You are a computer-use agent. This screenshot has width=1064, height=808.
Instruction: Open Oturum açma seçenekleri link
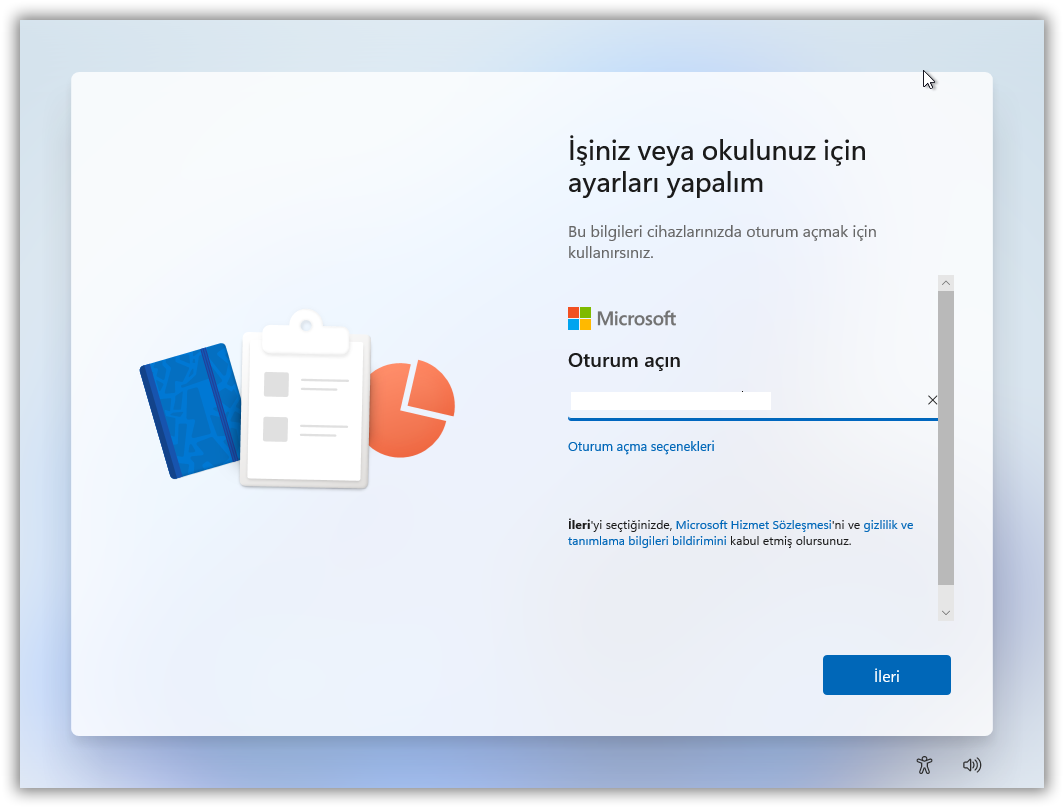[x=641, y=446]
